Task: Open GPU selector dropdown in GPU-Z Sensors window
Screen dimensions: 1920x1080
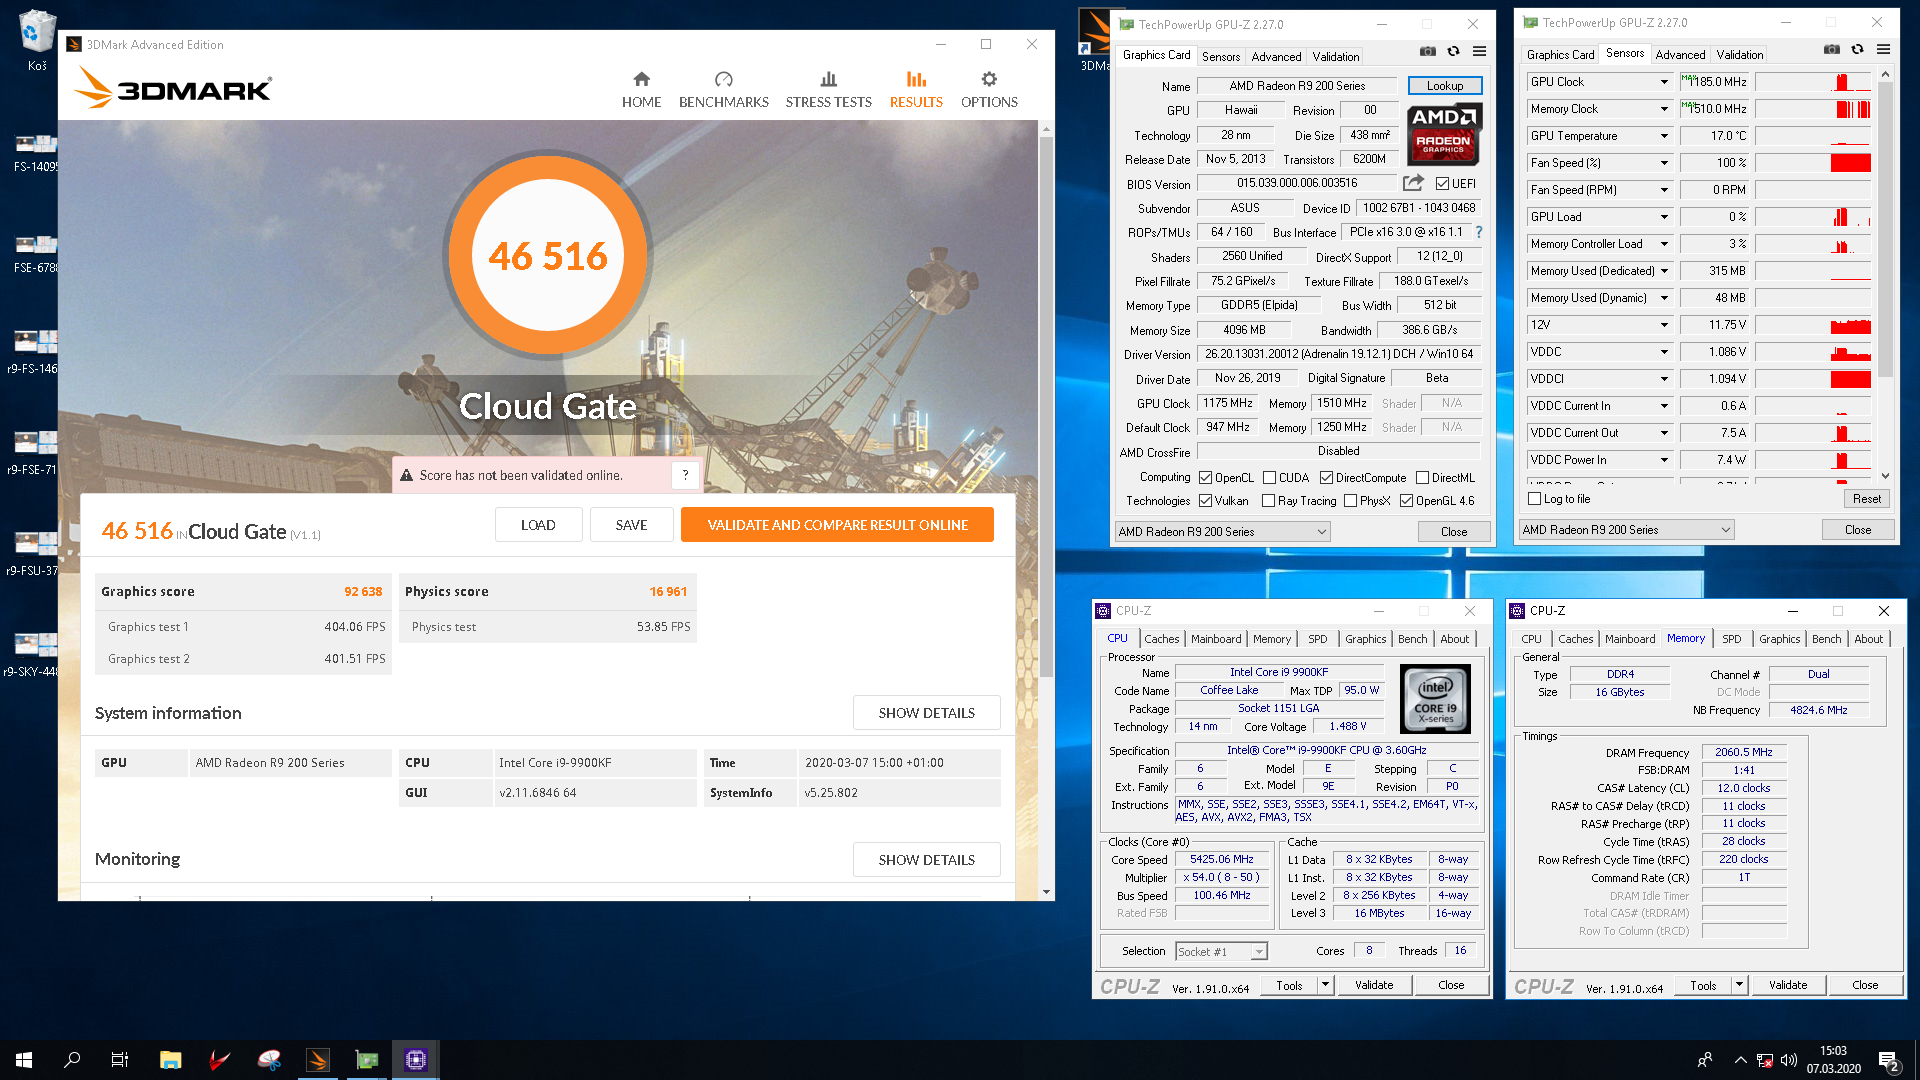Action: coord(1626,530)
